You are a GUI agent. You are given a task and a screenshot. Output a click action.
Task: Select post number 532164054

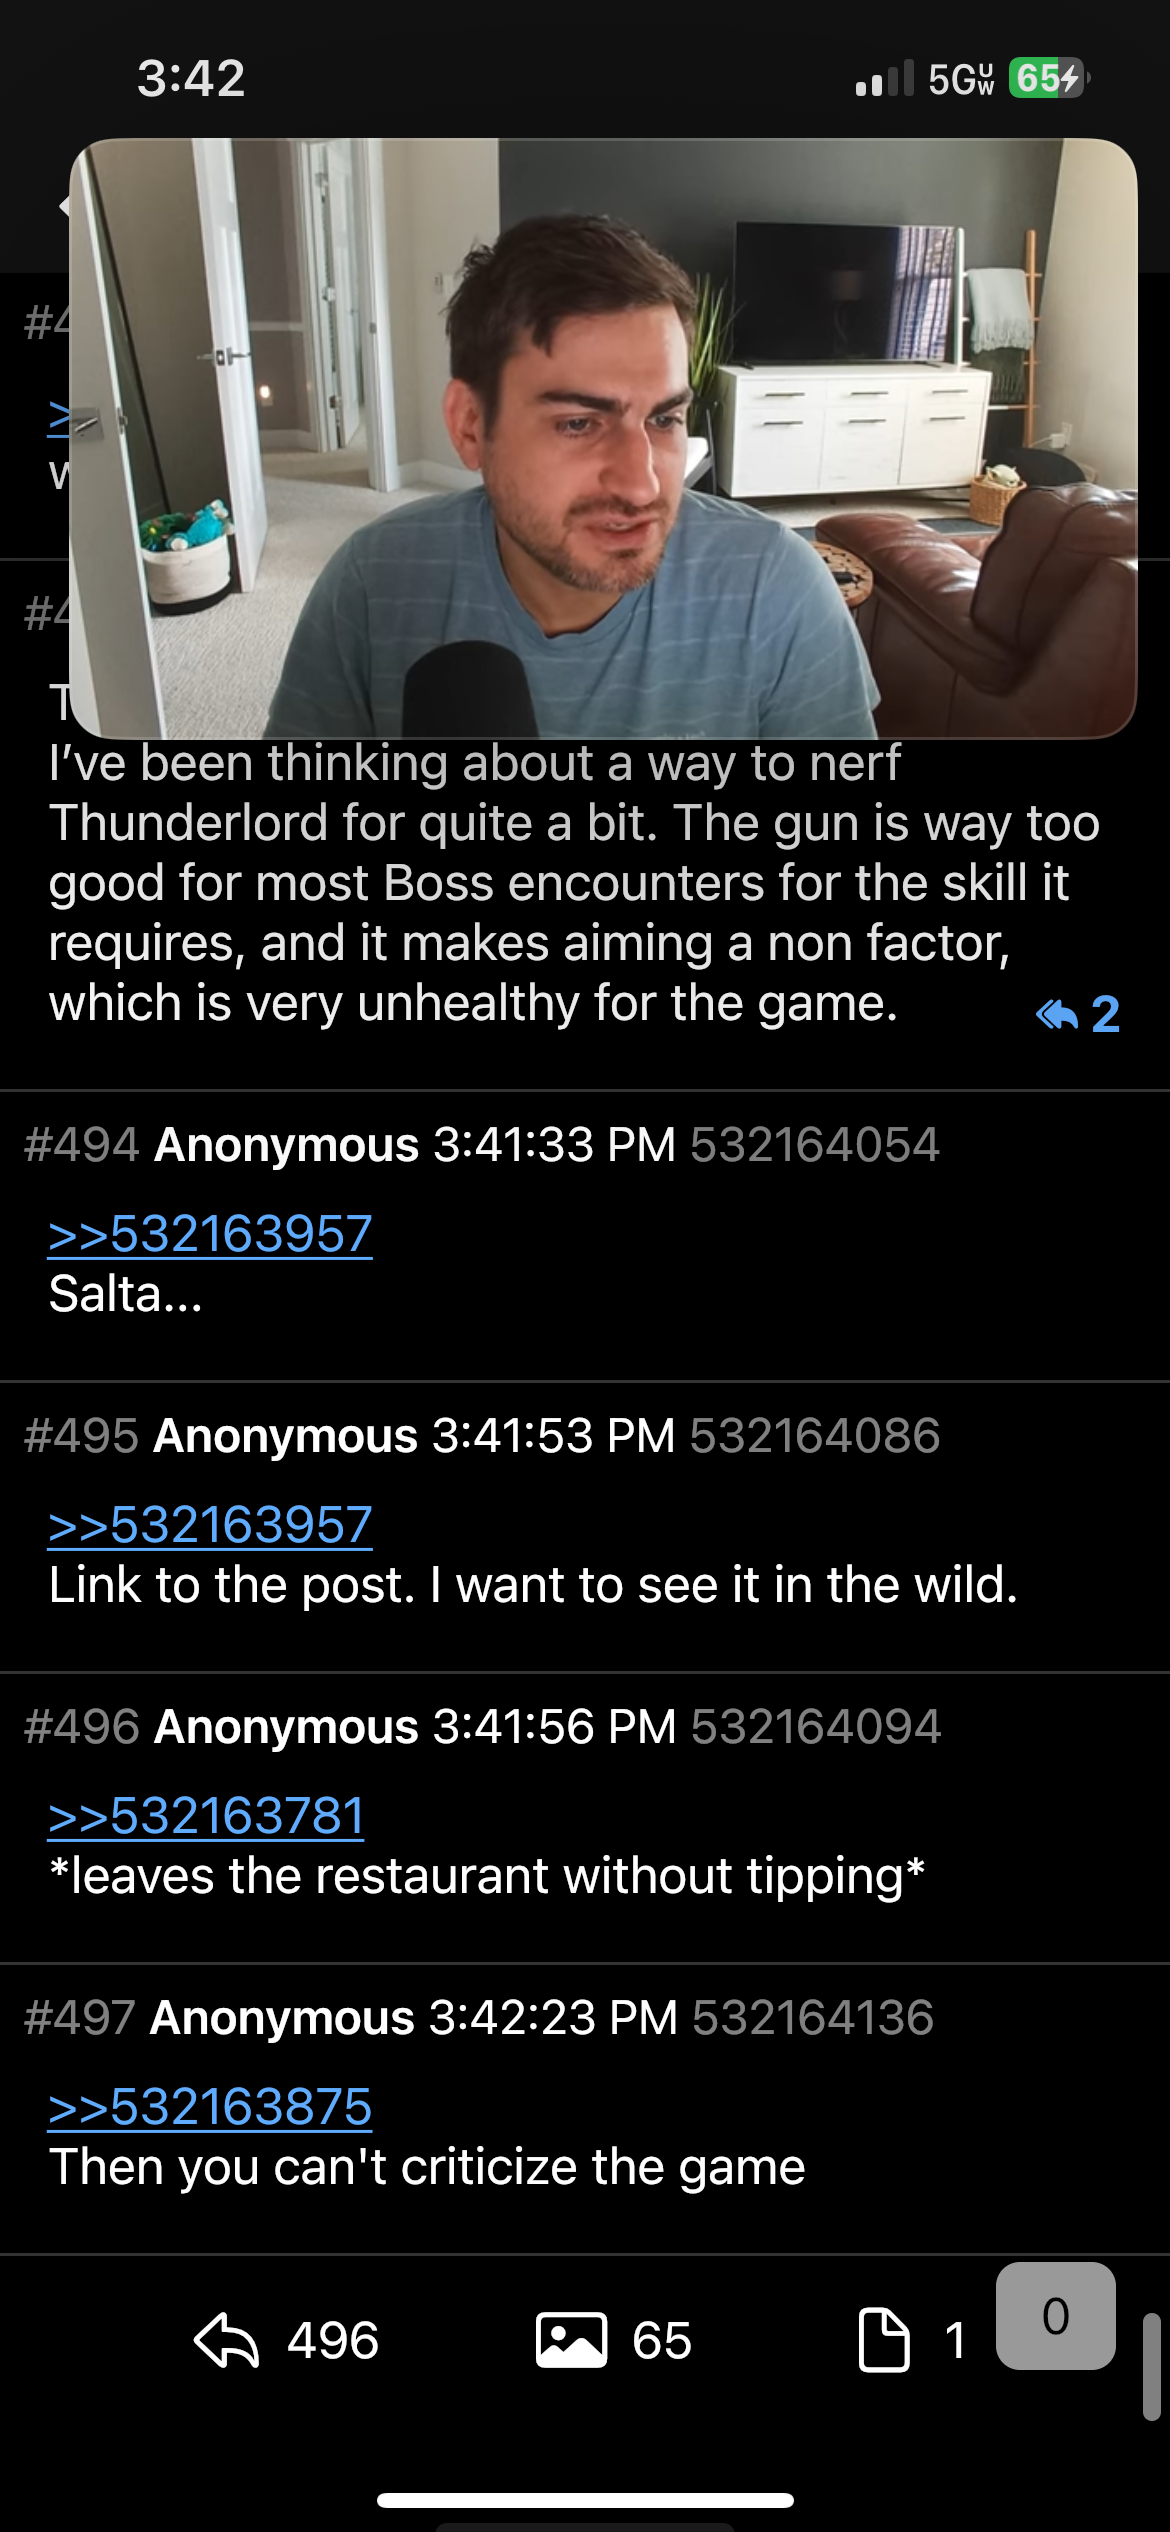pyautogui.click(x=815, y=1145)
